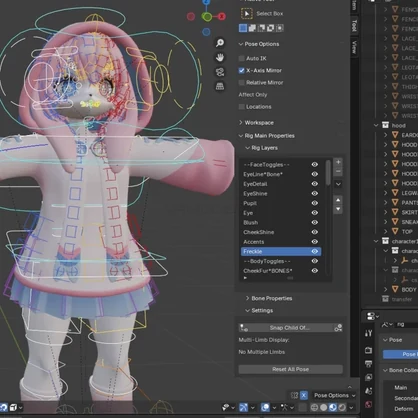
Task: Click the rig armature name field
Action: 406,324
